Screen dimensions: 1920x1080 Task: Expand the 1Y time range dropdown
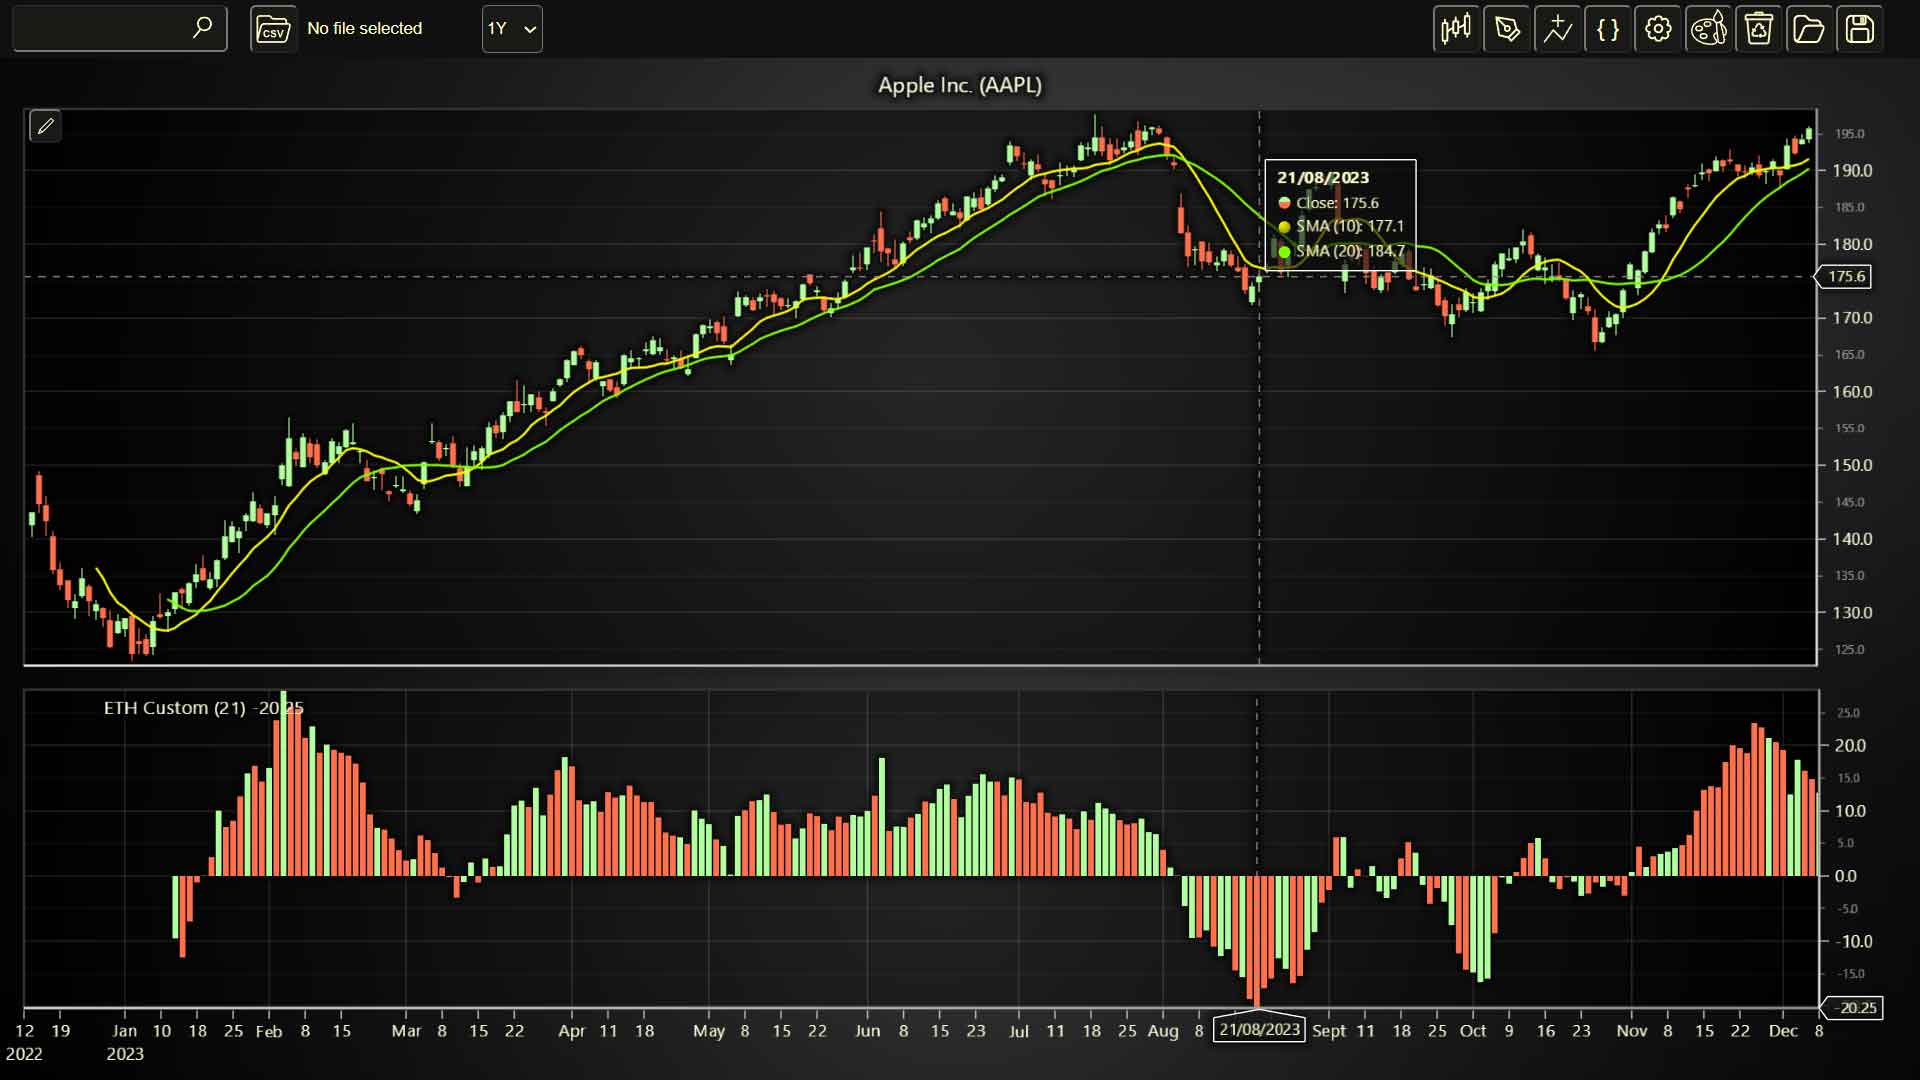[512, 29]
